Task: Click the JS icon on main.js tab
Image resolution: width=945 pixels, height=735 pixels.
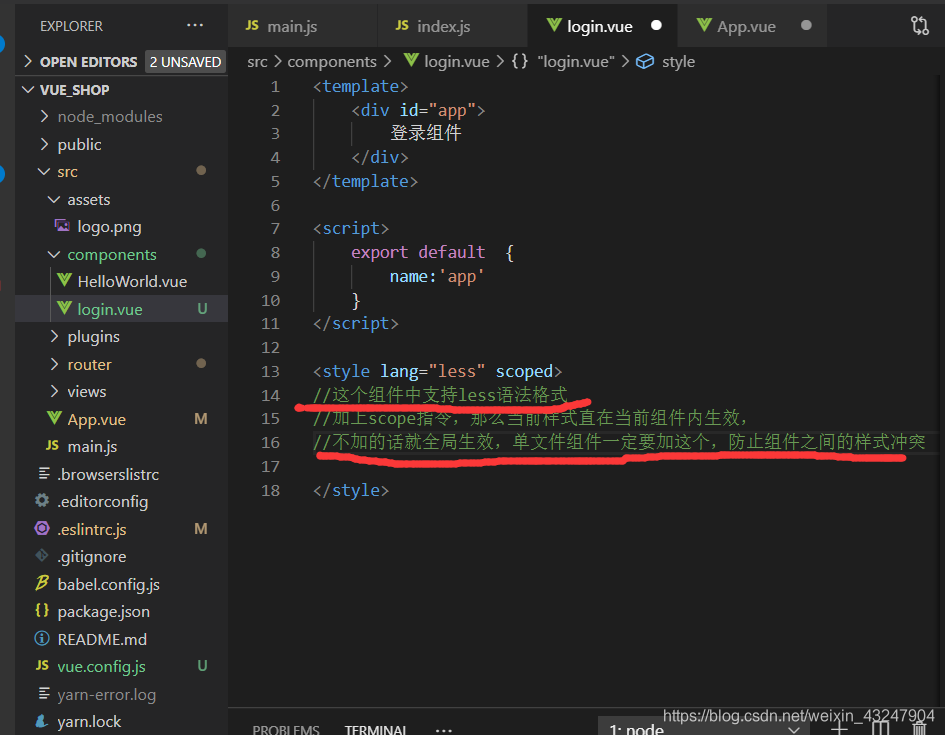Action: click(x=252, y=25)
